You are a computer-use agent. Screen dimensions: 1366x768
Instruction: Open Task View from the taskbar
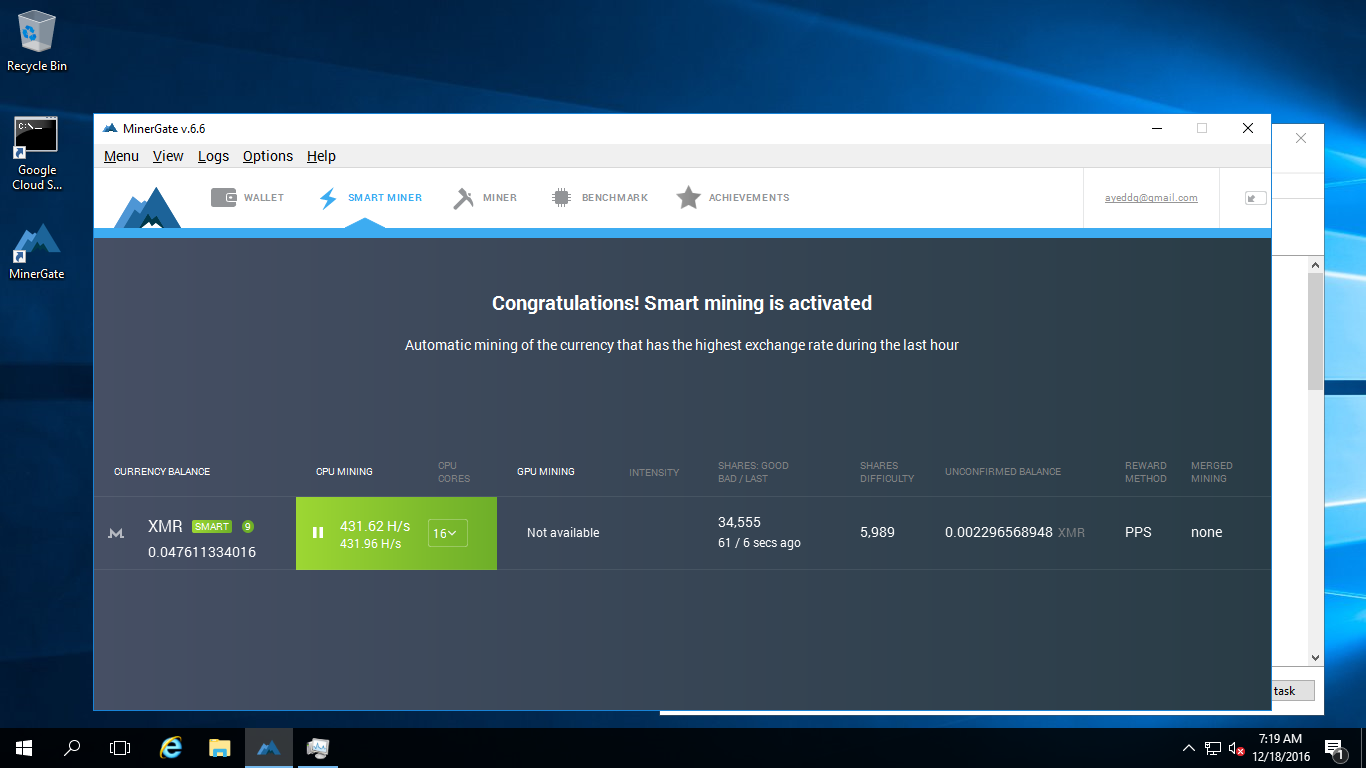120,747
